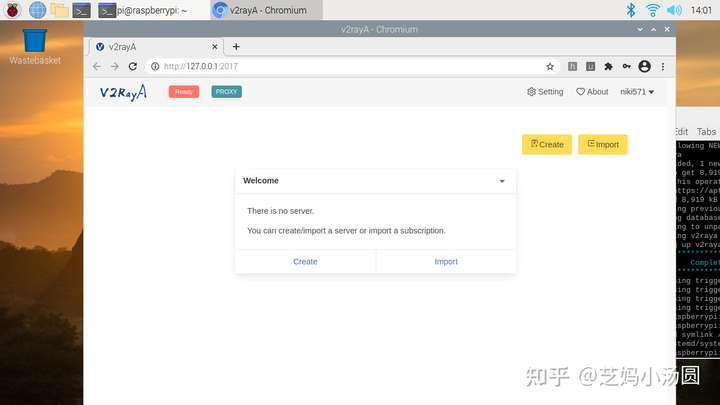This screenshot has width=720, height=405.
Task: Open the Chromium three-dot menu
Action: click(x=663, y=67)
